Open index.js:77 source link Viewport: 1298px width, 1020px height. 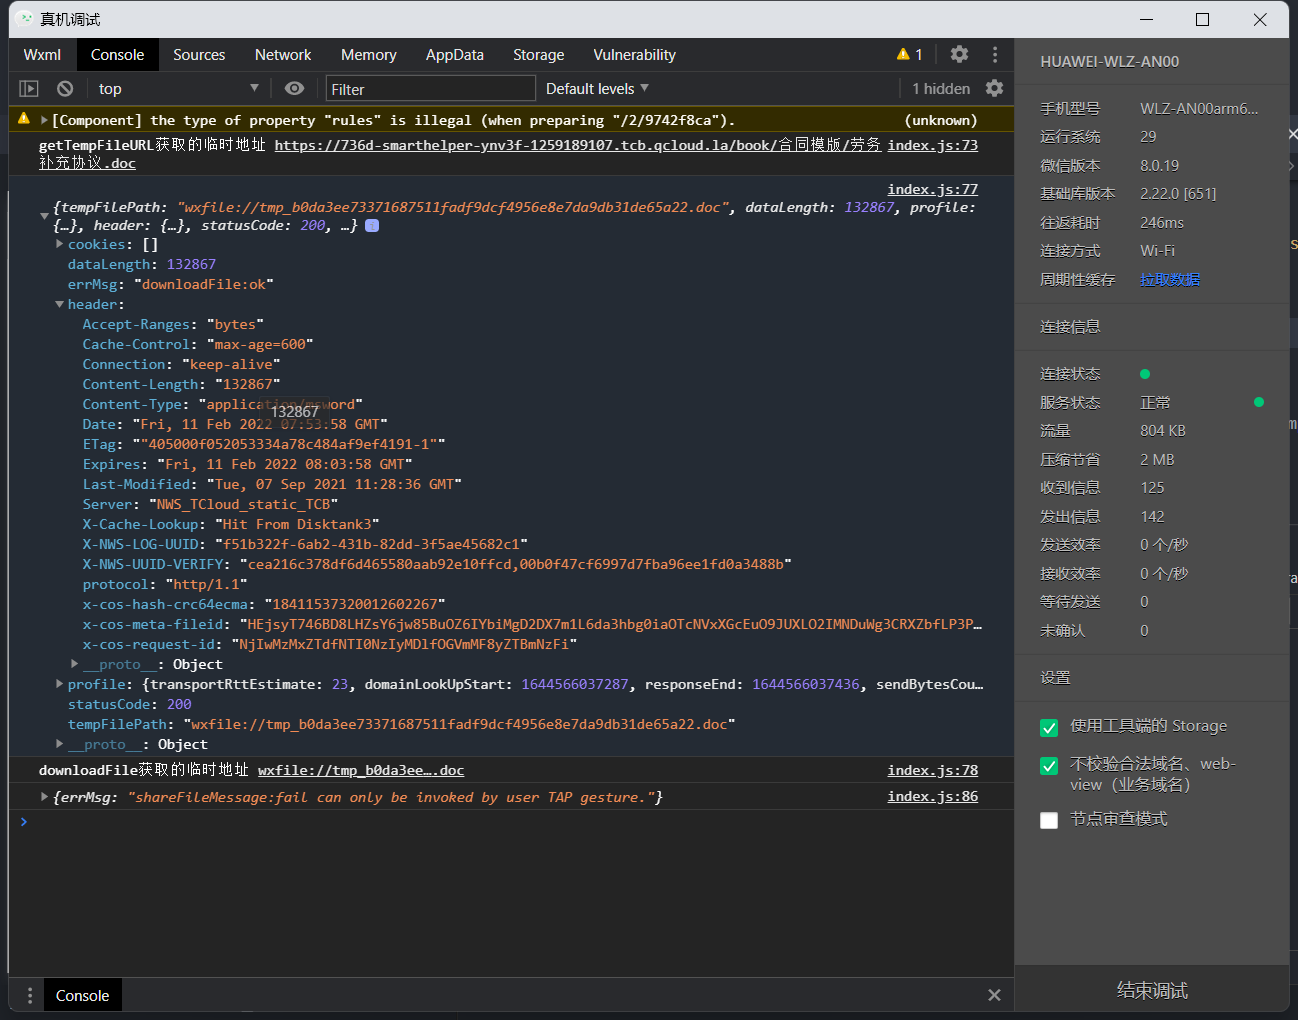point(933,189)
